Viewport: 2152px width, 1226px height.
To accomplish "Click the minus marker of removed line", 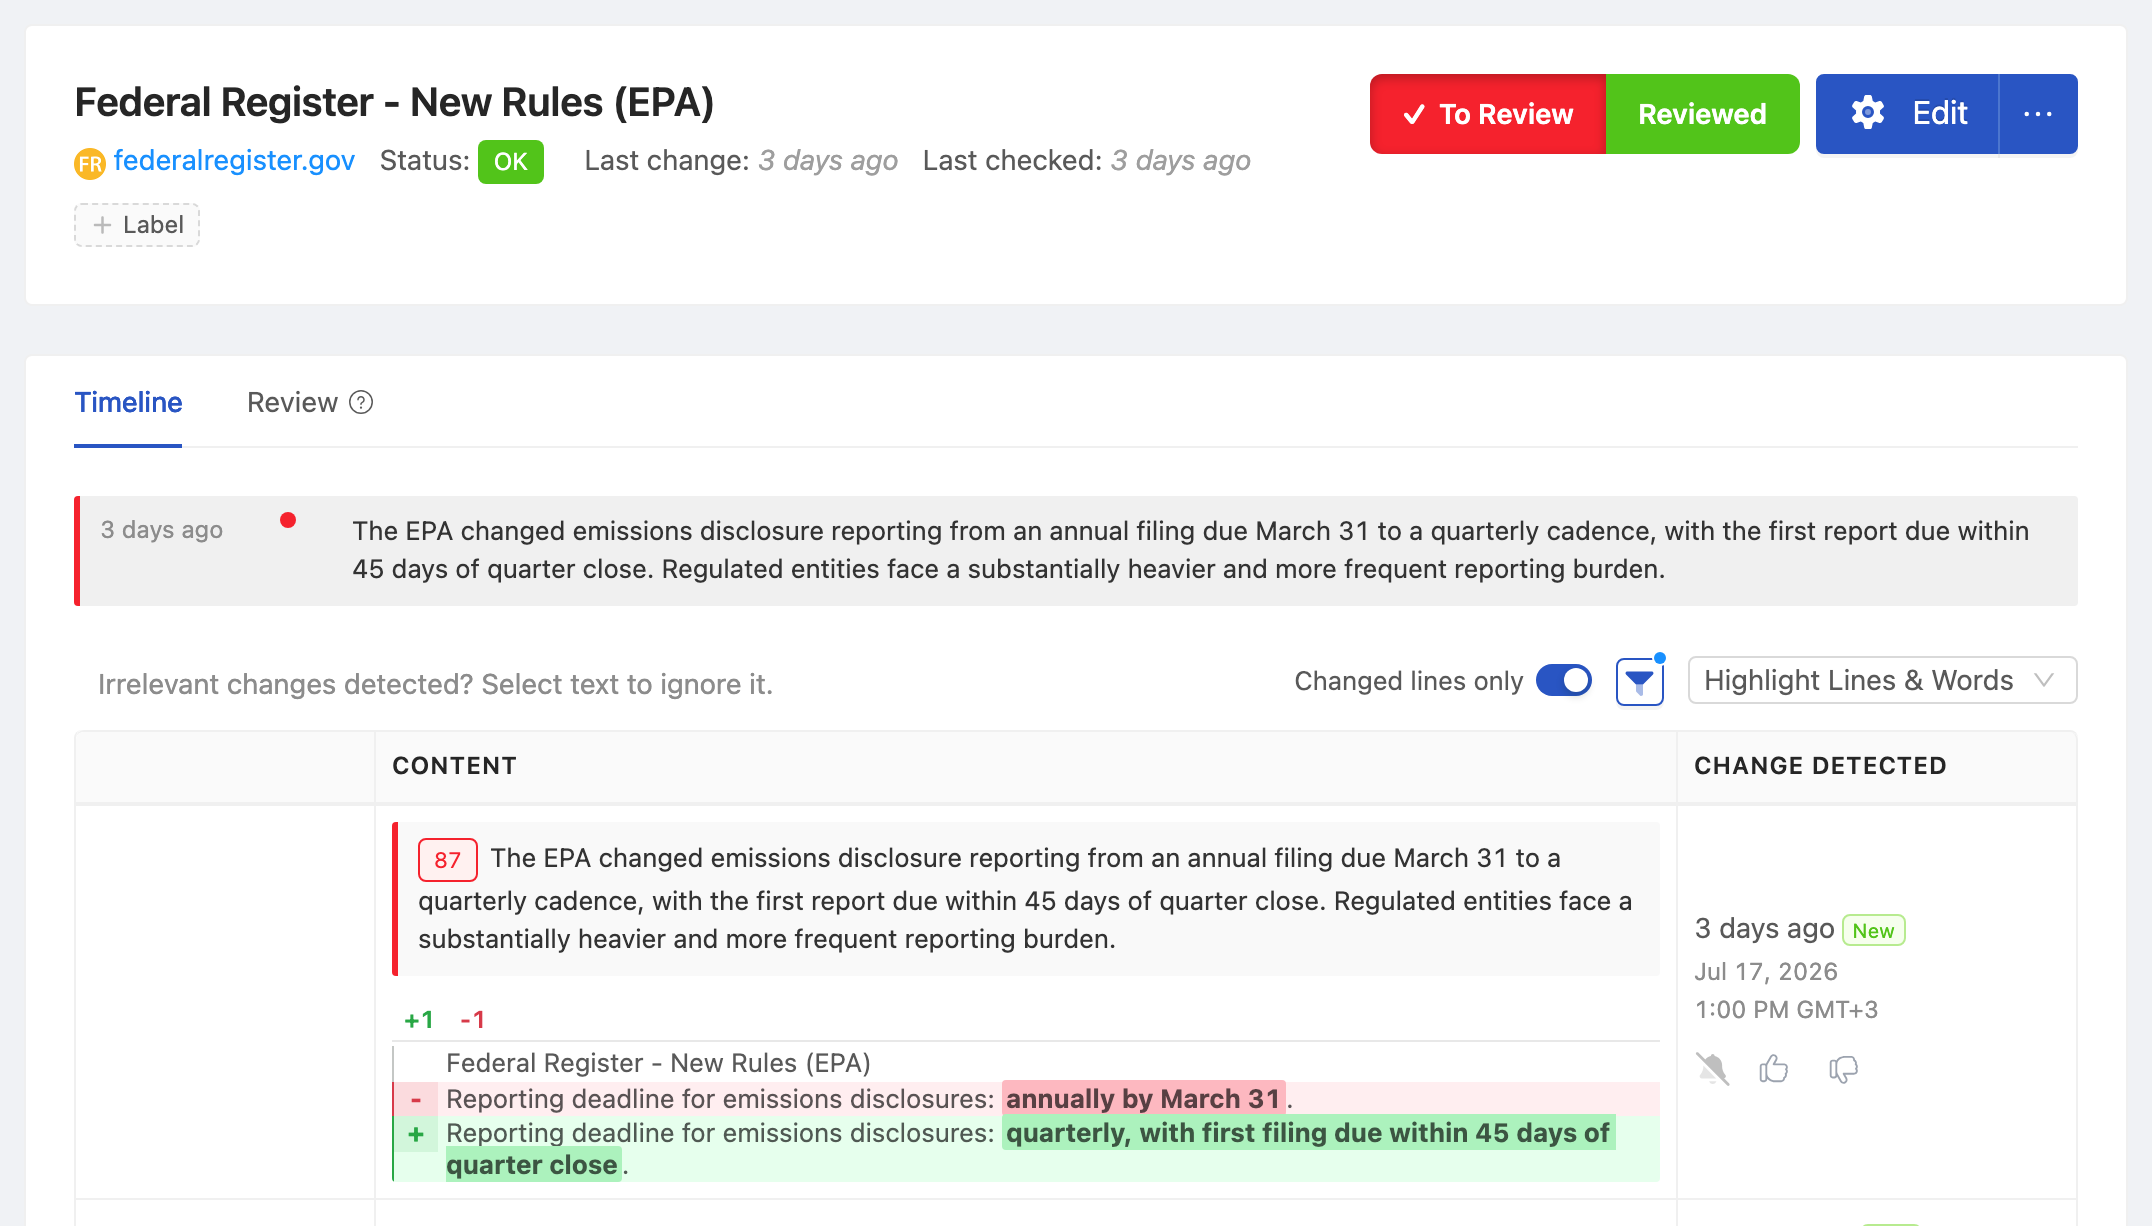I will pyautogui.click(x=416, y=1100).
